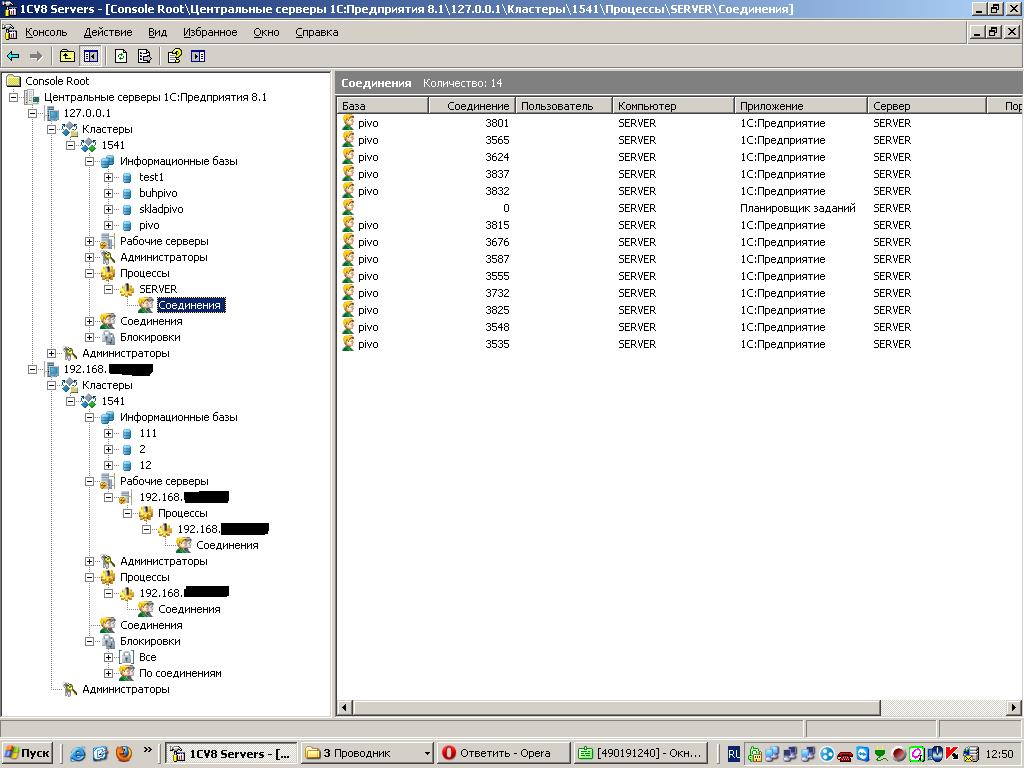Click the По соединениям icon

(x=127, y=673)
